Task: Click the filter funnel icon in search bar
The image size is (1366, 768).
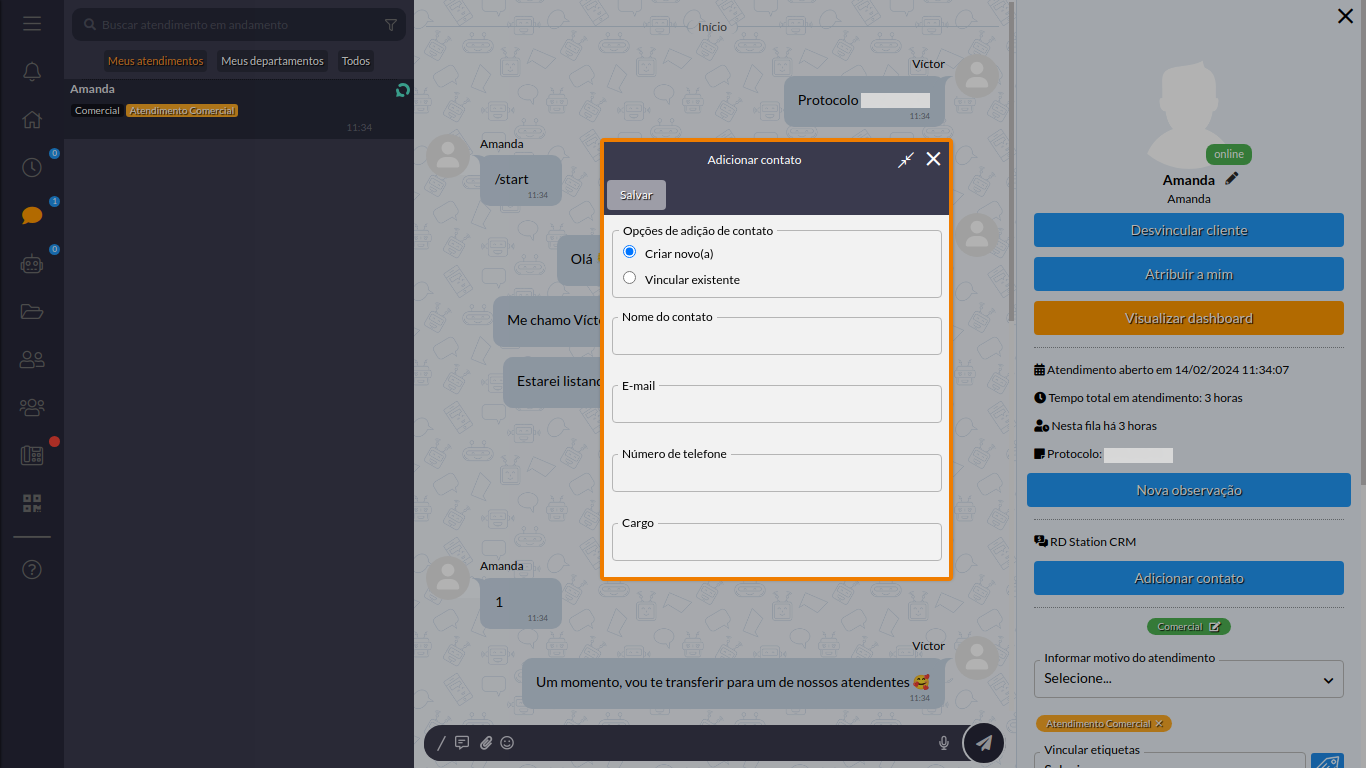Action: (391, 25)
